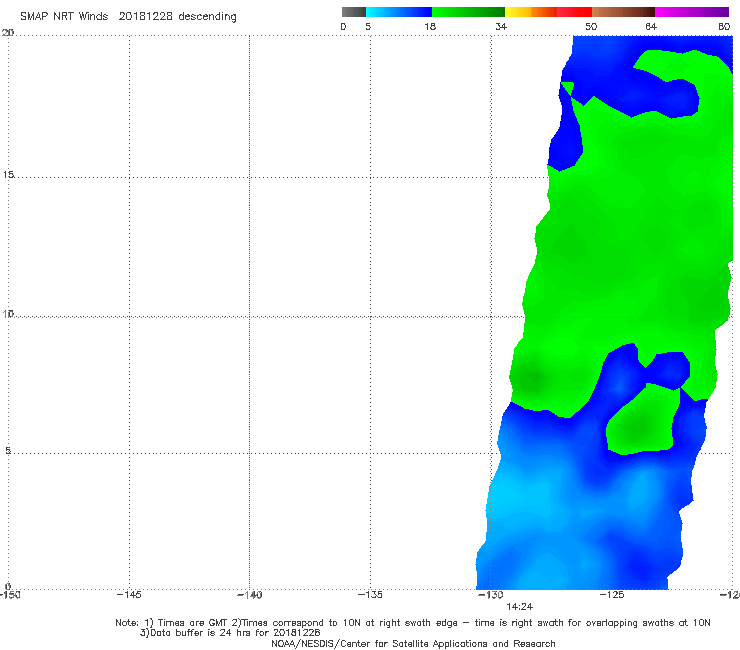Click the swath time label "14:24"
The image size is (740, 650).
coord(520,607)
